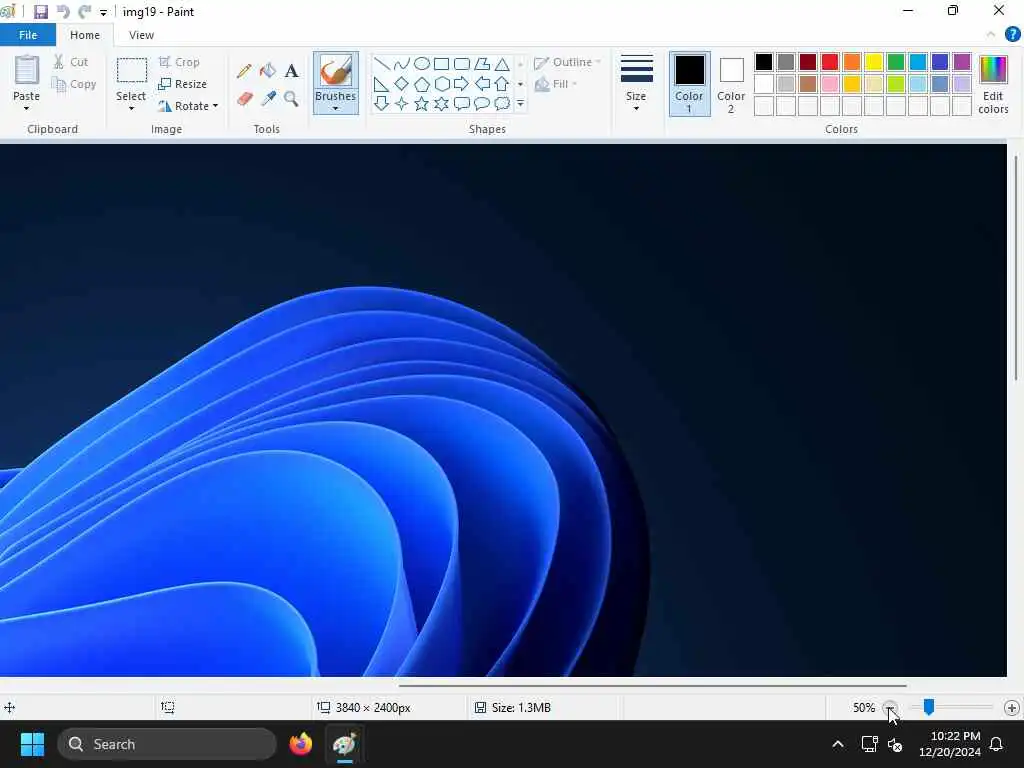Choose the Right triangle shape

(381, 84)
